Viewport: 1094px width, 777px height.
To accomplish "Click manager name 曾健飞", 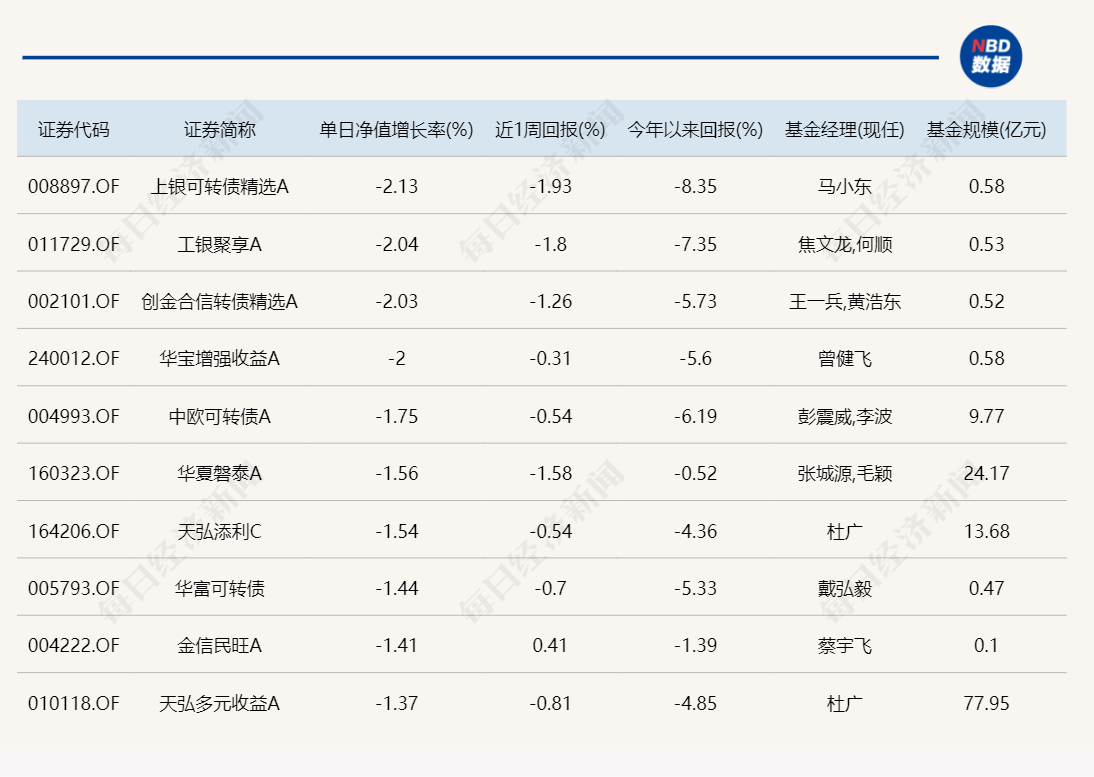I will [x=844, y=359].
